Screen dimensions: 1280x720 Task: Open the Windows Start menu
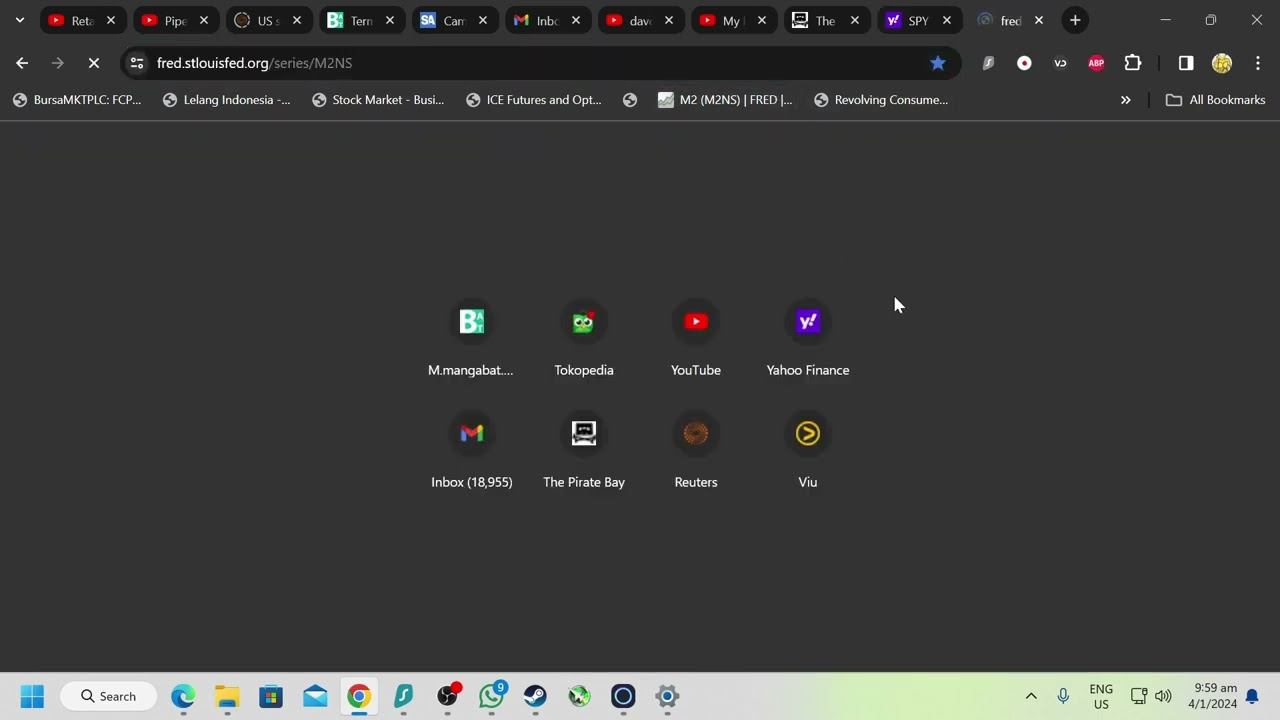pos(32,696)
